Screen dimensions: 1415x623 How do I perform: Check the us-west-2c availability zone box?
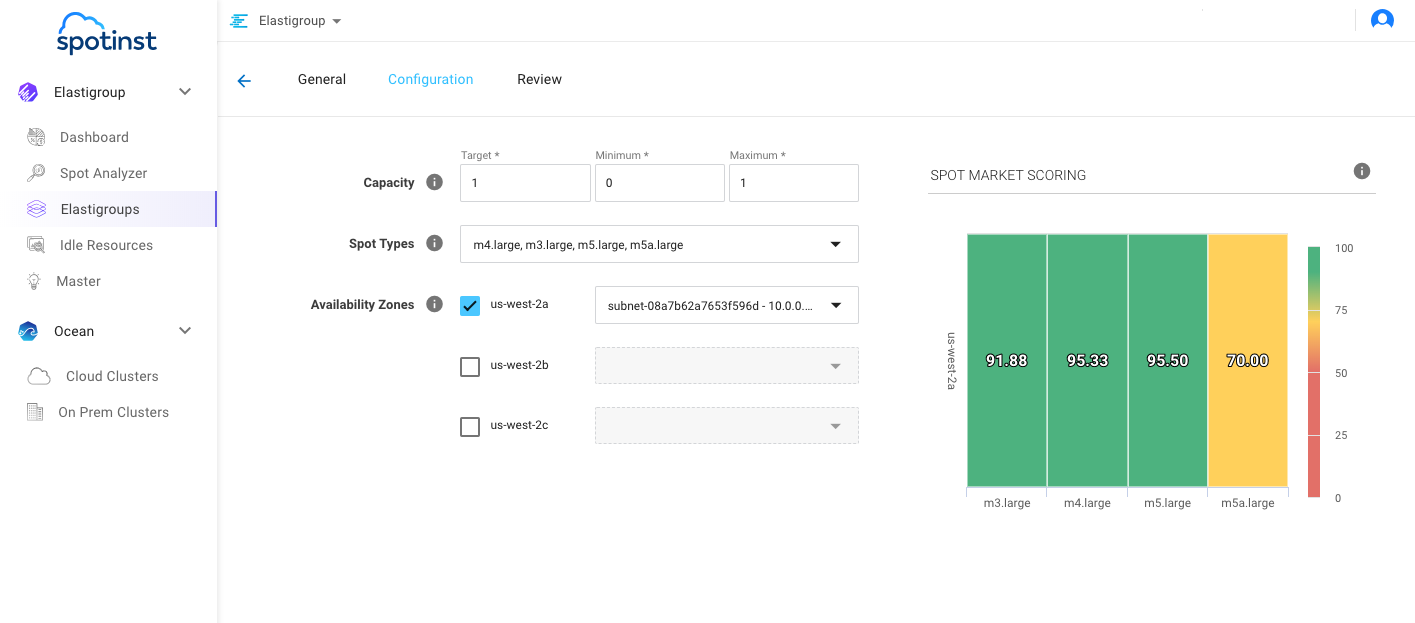pos(470,427)
